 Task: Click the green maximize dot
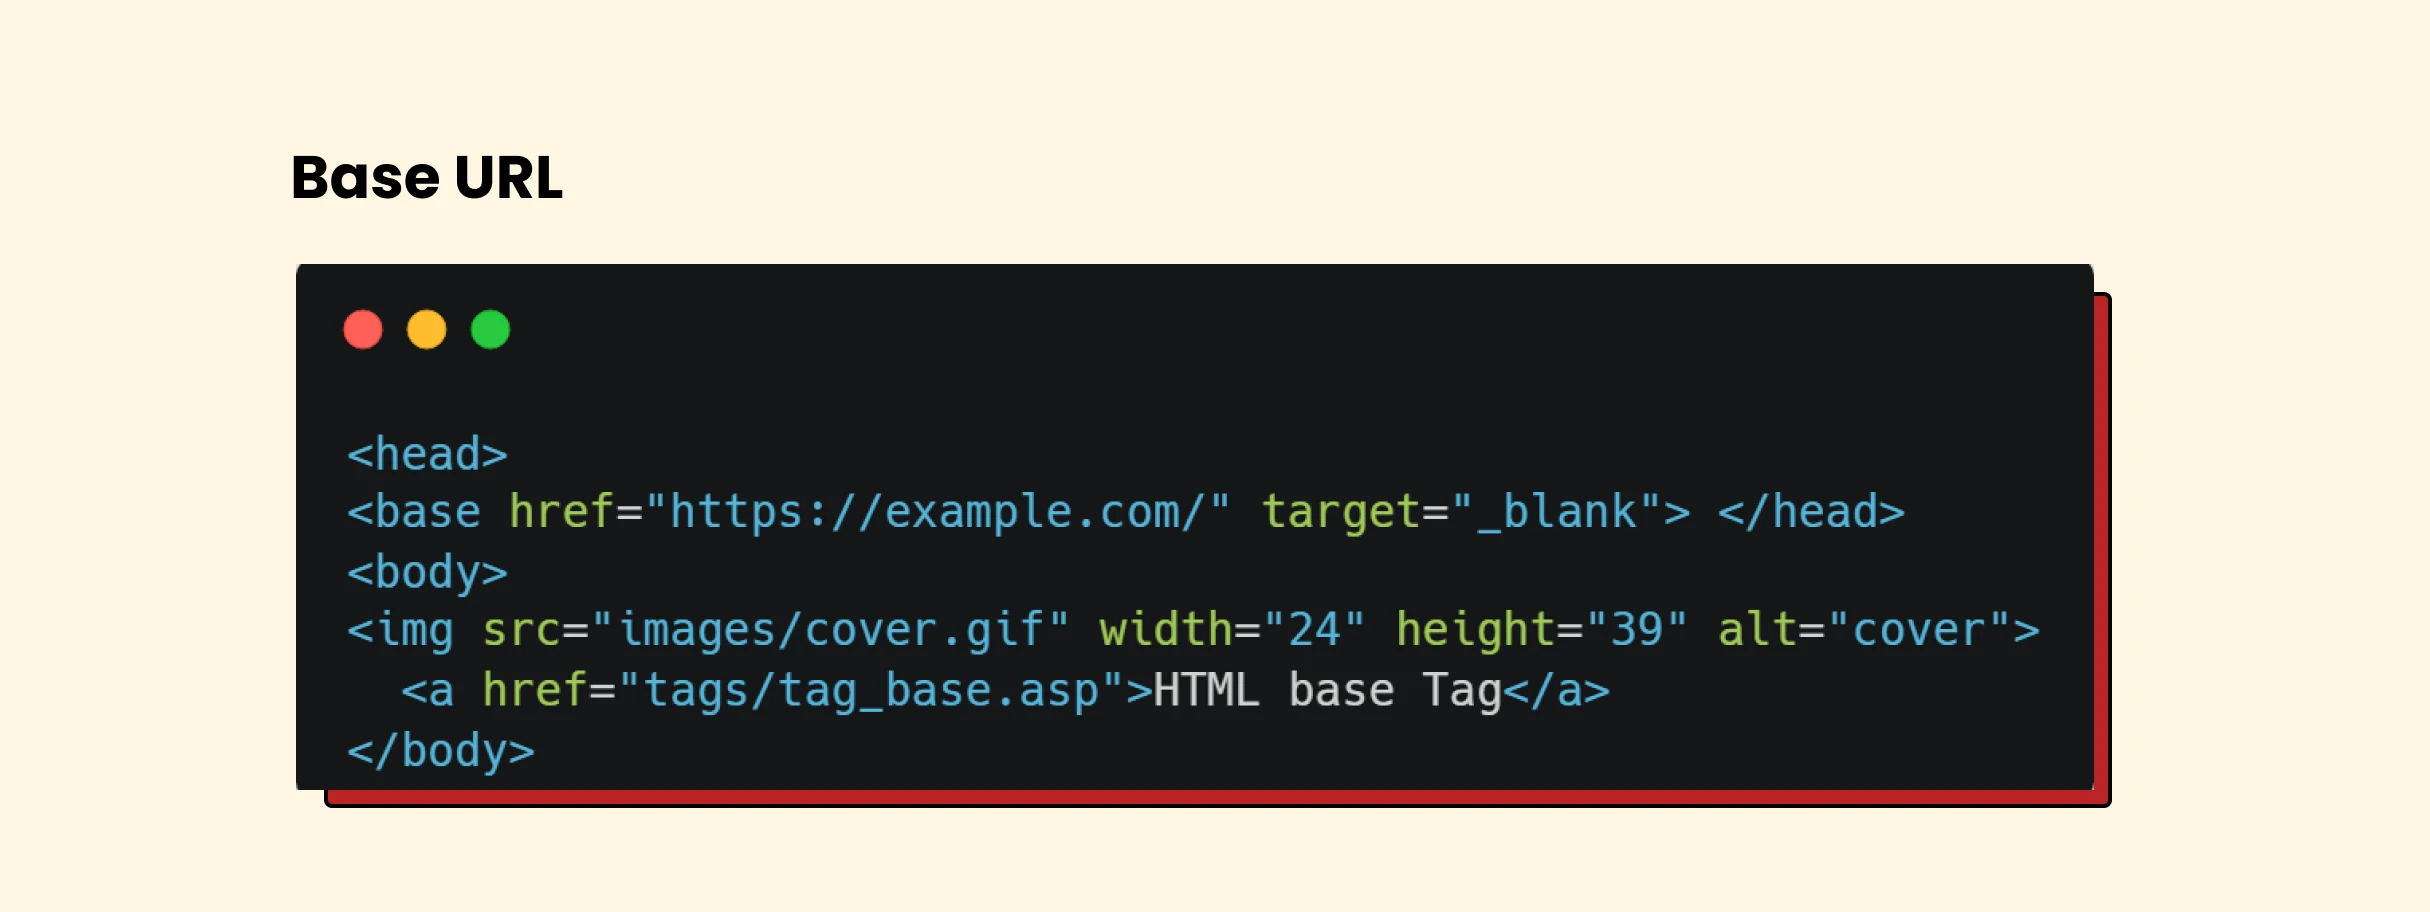pyautogui.click(x=490, y=330)
